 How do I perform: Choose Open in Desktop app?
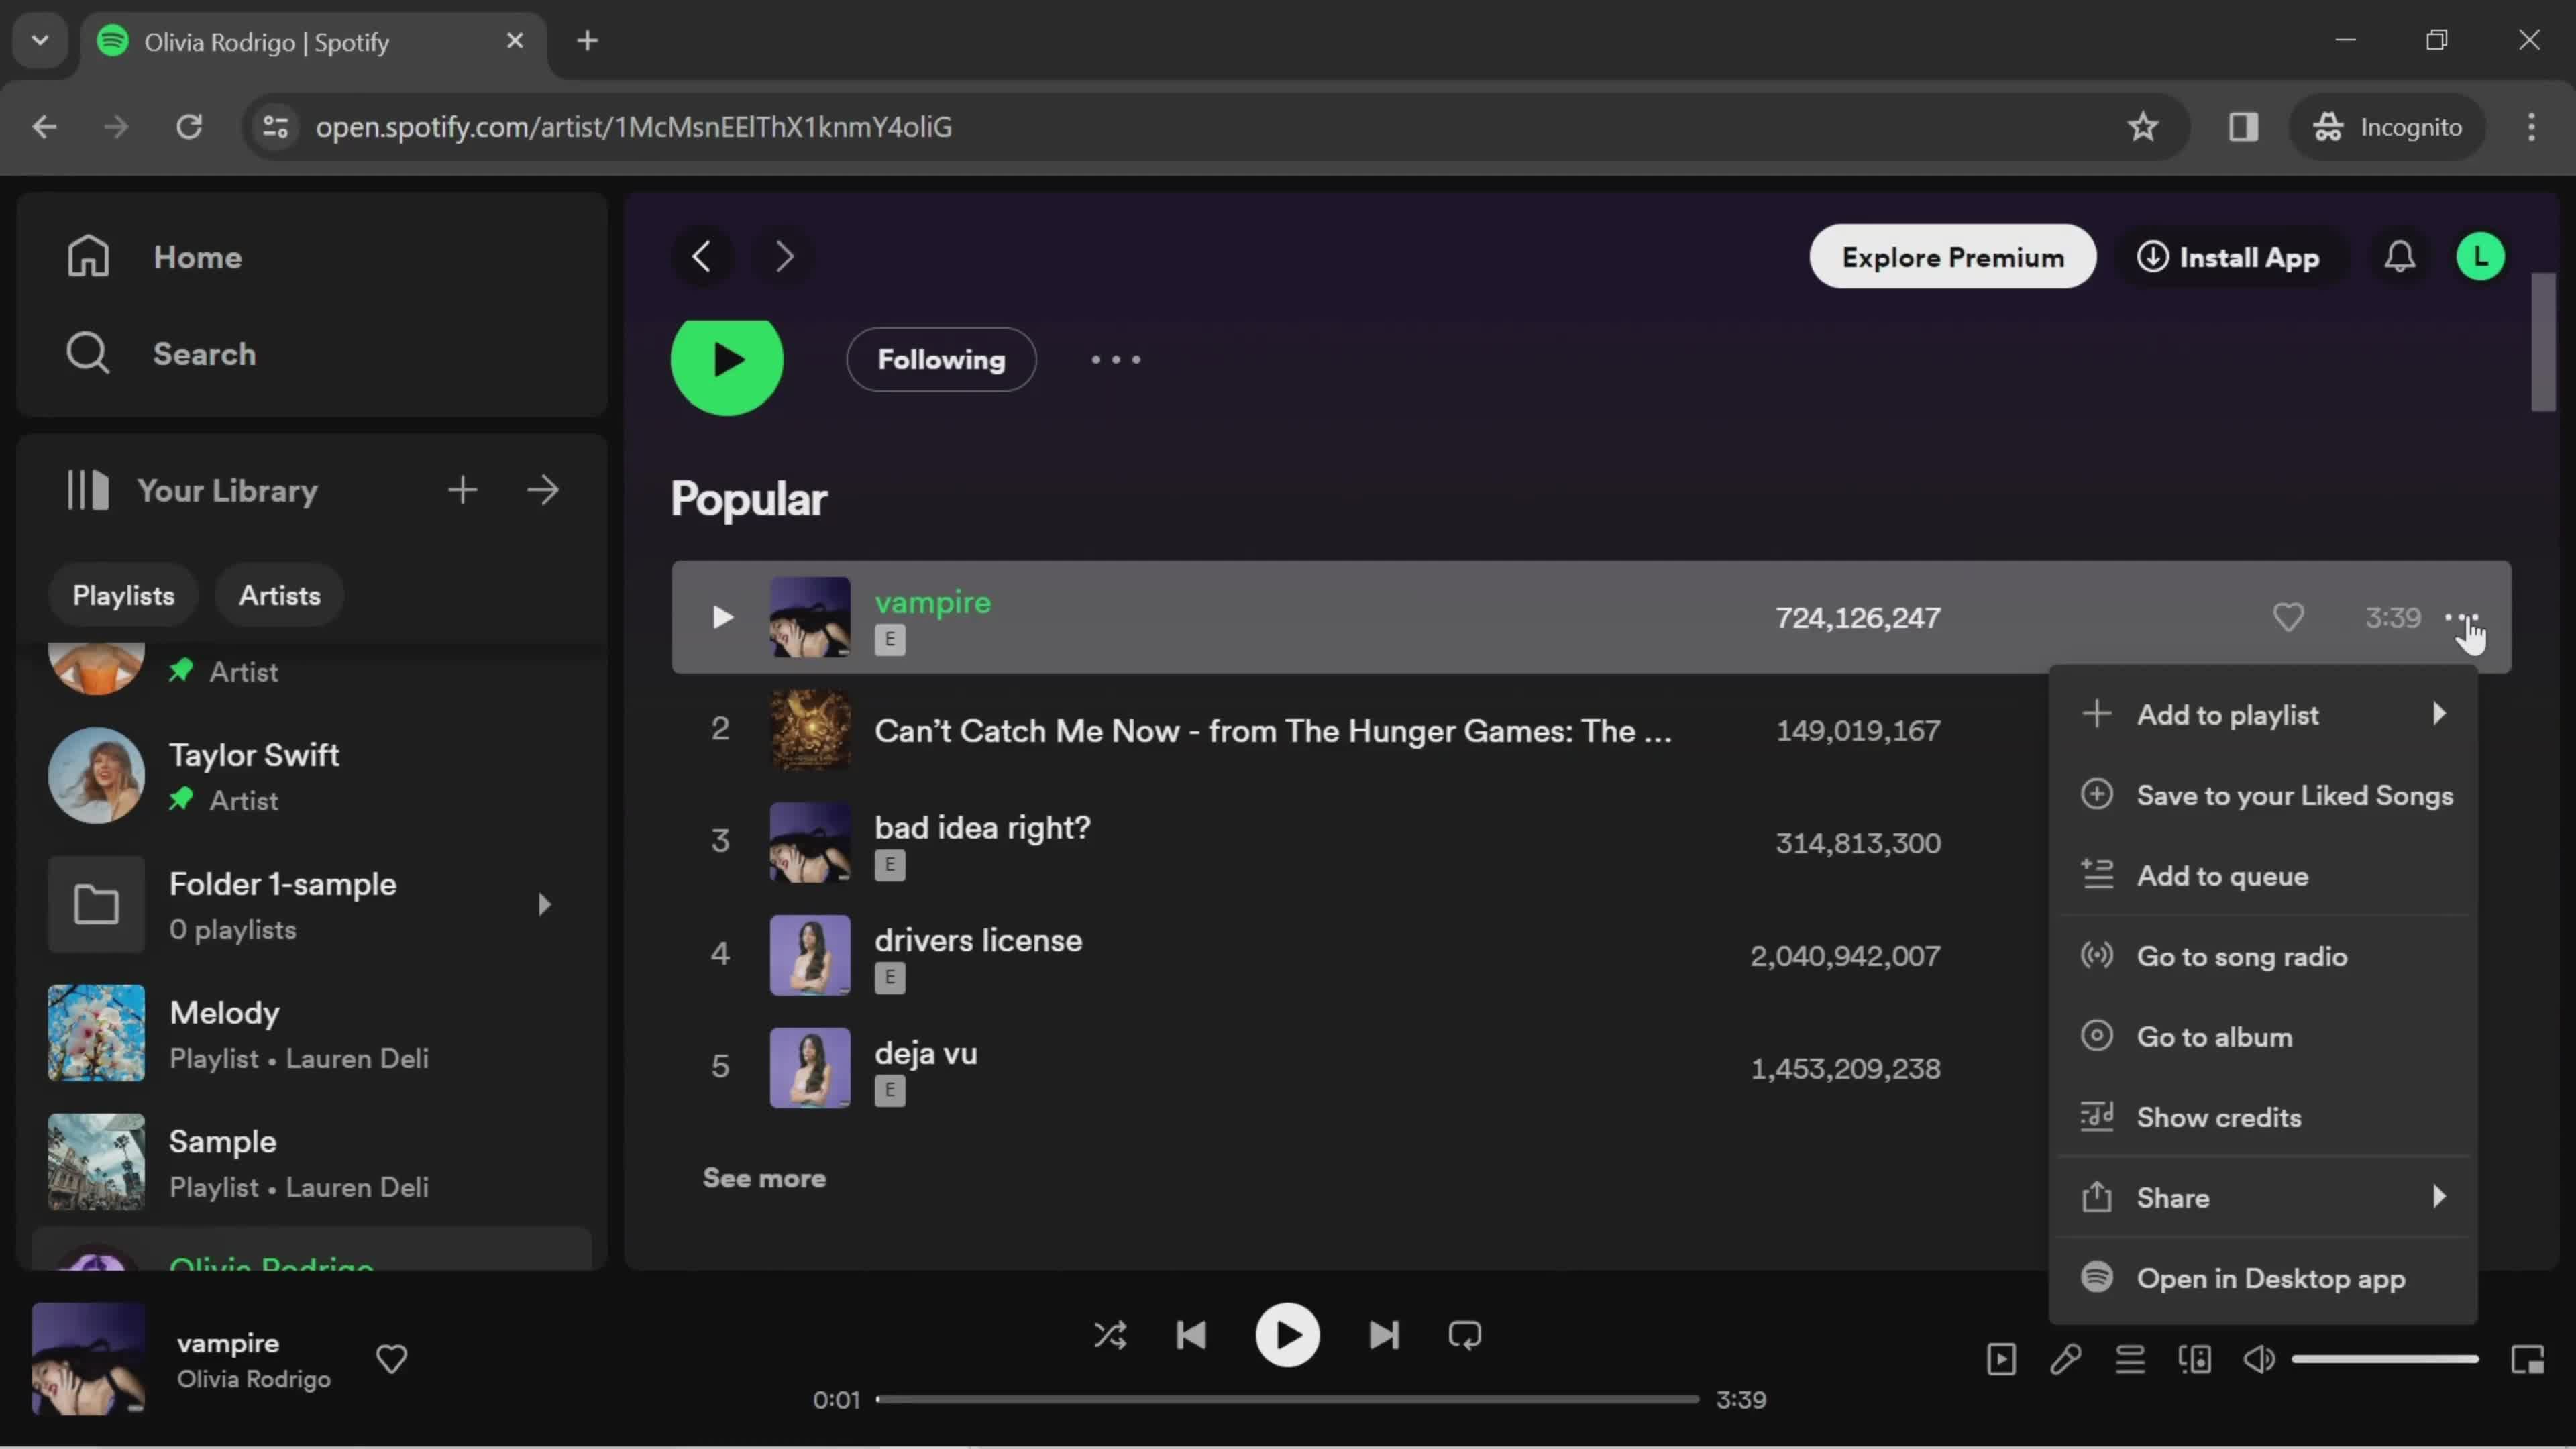click(x=2264, y=1278)
